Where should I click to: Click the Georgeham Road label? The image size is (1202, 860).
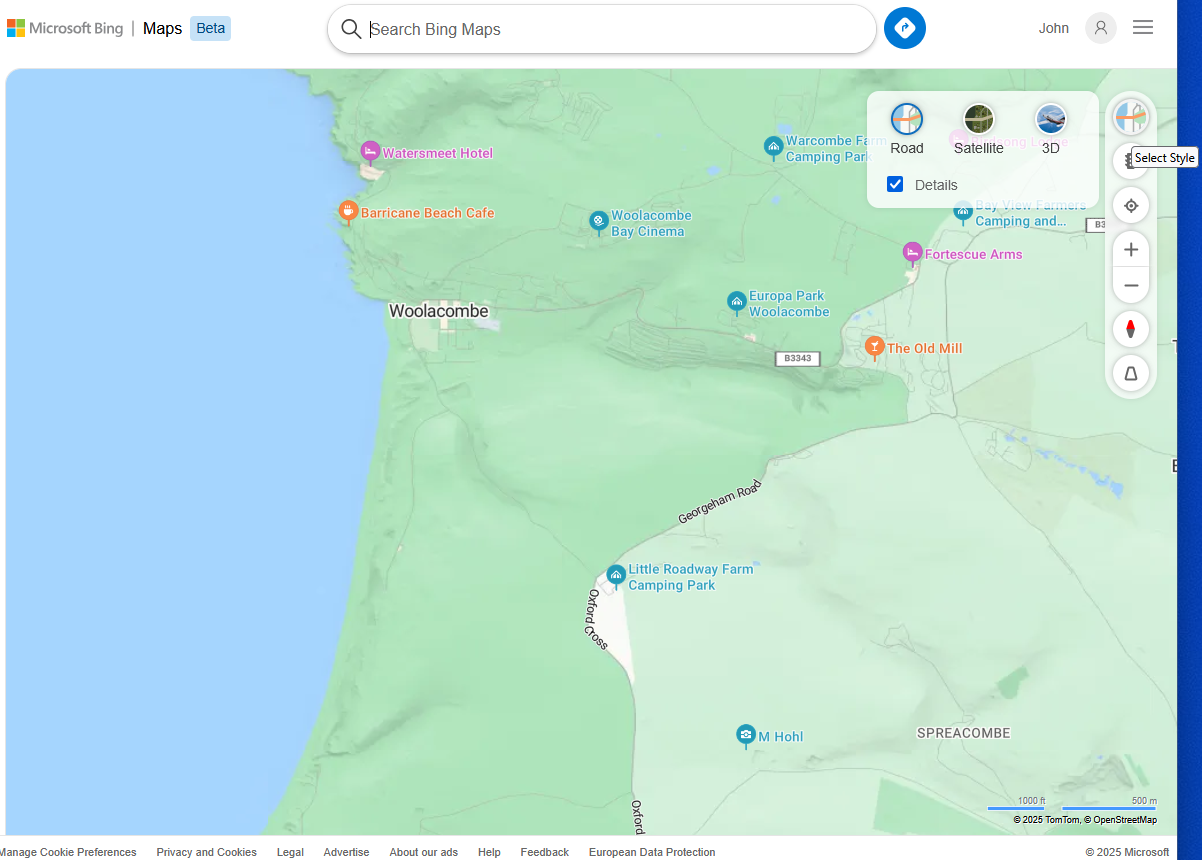(x=720, y=502)
